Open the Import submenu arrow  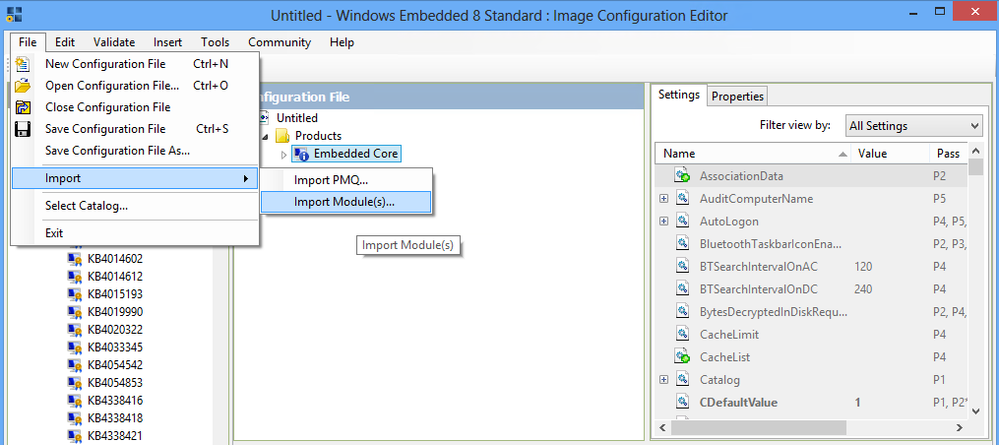point(246,179)
